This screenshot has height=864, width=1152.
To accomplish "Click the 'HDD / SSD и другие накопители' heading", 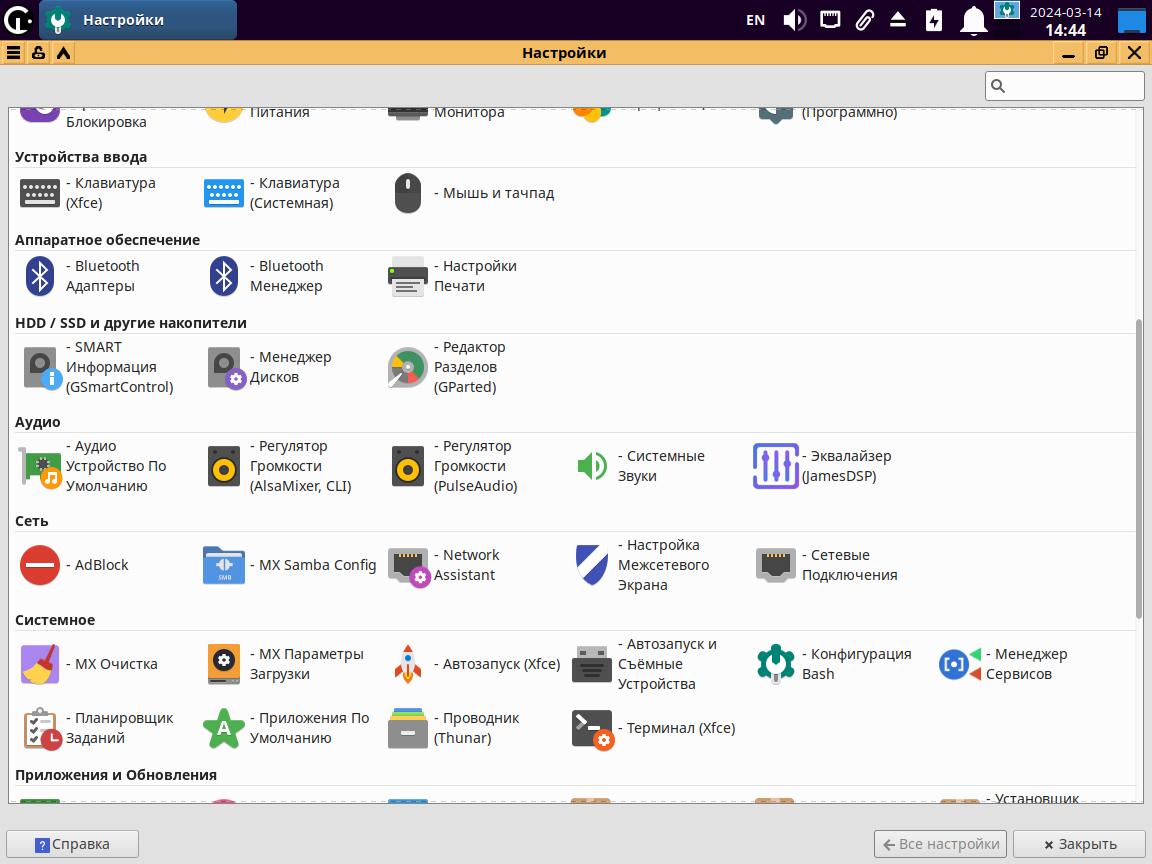I will click(131, 323).
